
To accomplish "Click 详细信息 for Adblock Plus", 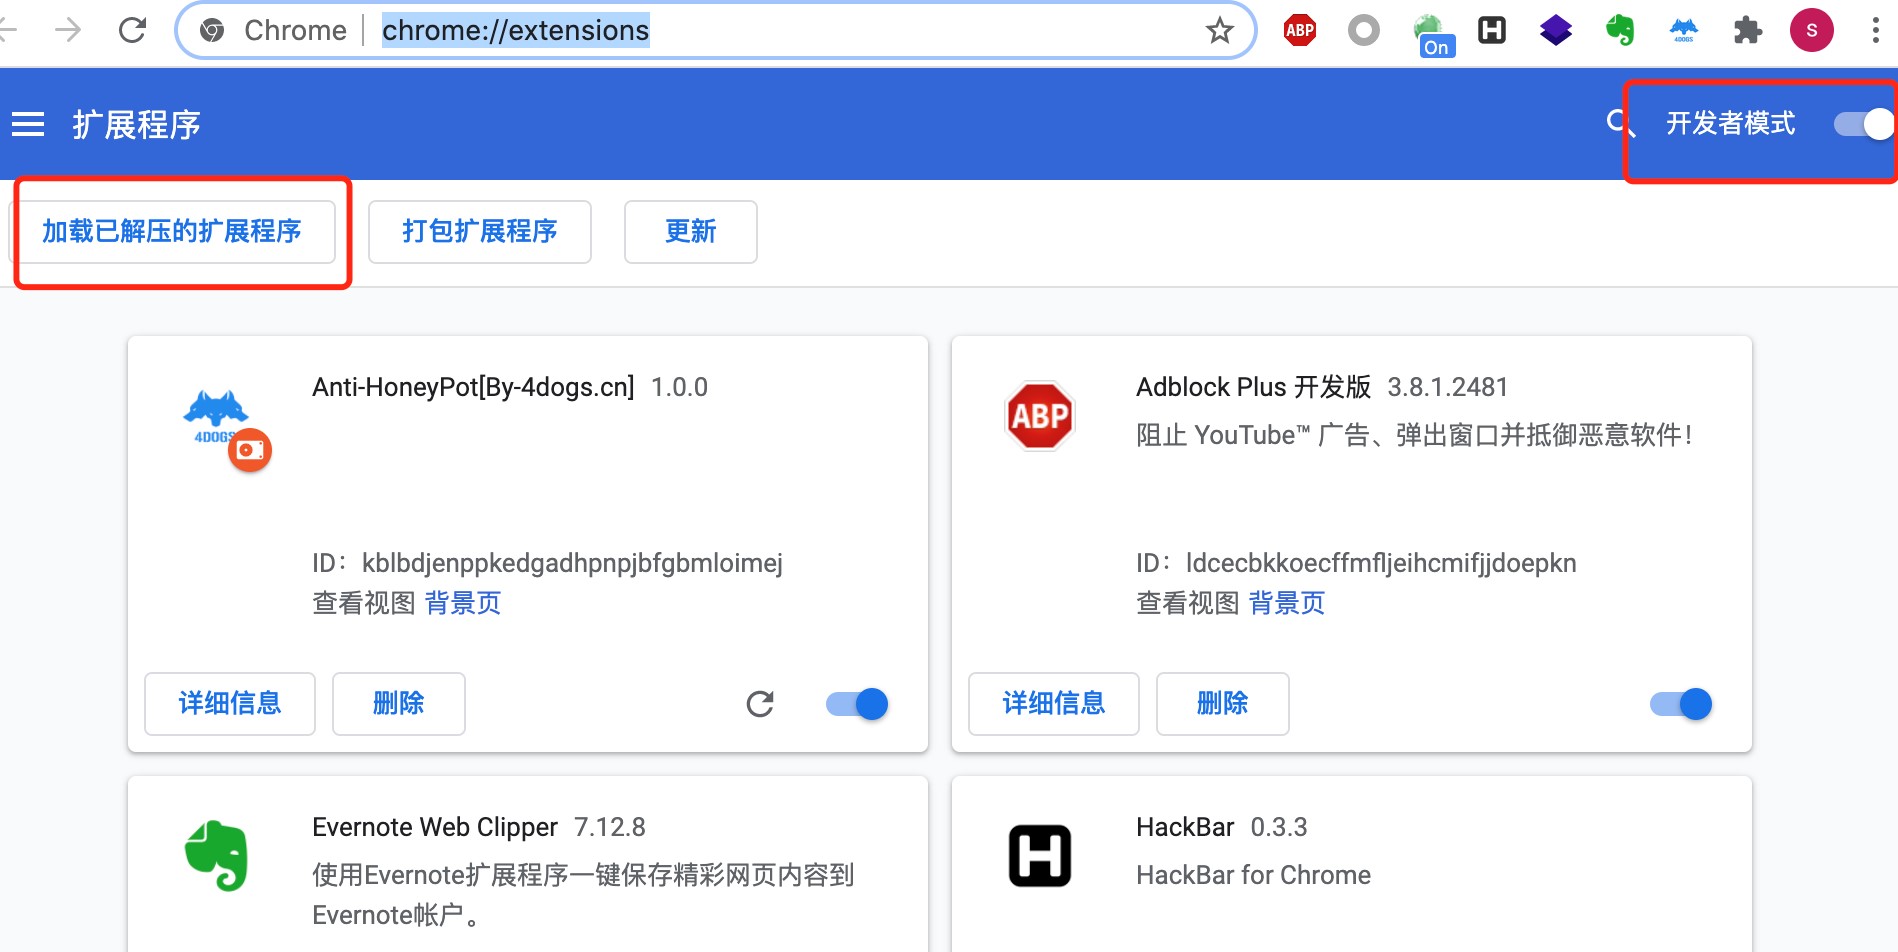I will tap(1053, 704).
